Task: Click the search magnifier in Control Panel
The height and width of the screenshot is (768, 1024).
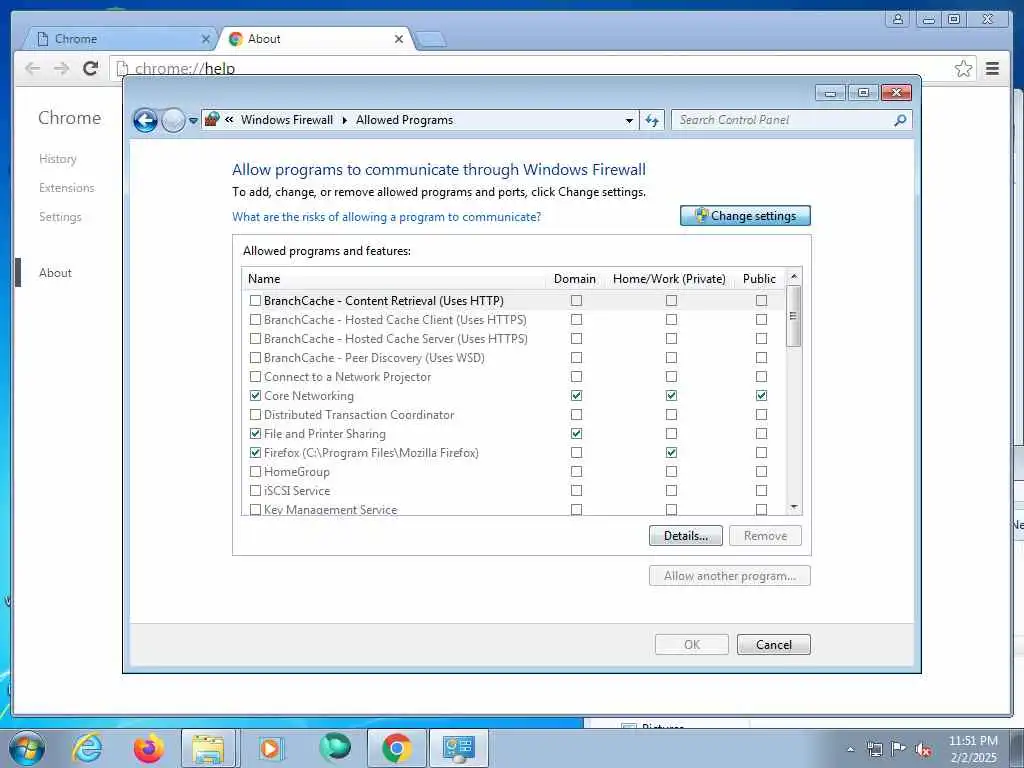Action: coord(900,120)
